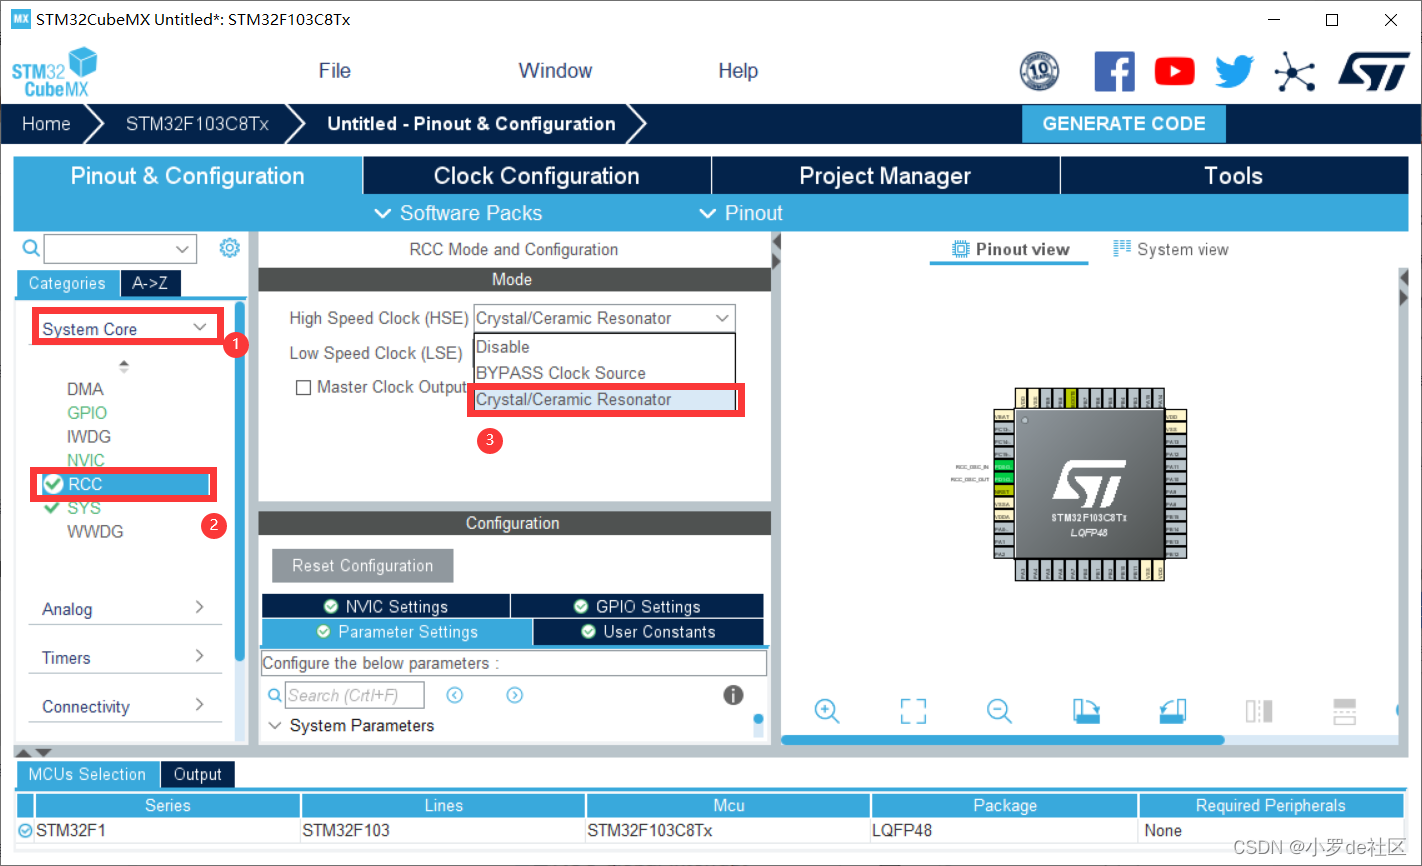Open the peripheral search combo arrow
1422x866 pixels.
click(x=182, y=249)
